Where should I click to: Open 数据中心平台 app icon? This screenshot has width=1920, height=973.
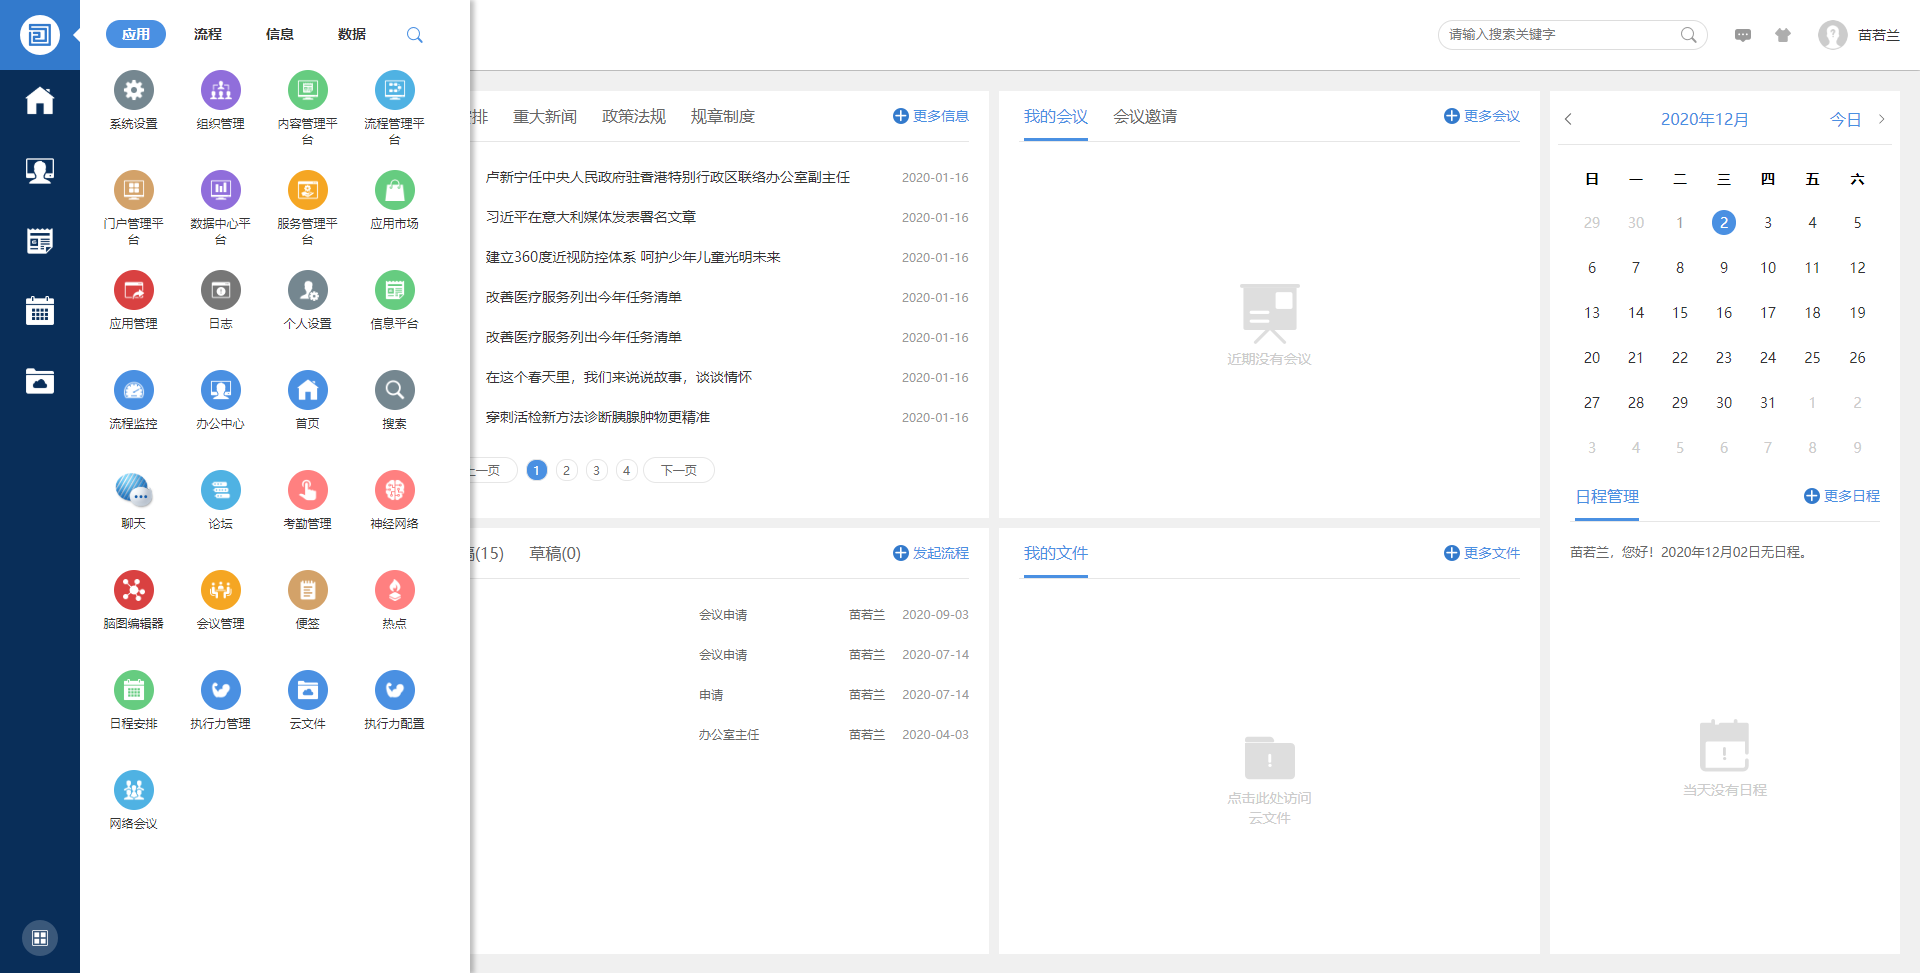pyautogui.click(x=221, y=190)
